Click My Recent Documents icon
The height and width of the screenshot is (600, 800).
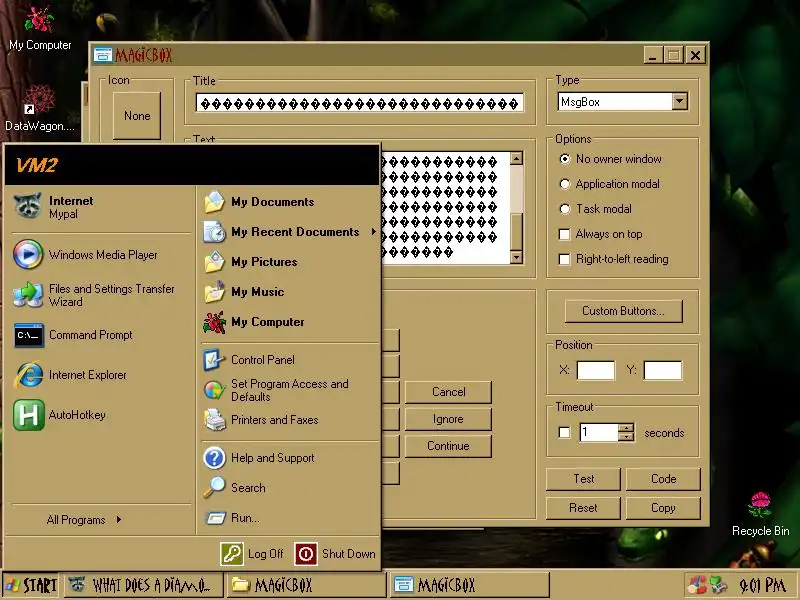[214, 232]
